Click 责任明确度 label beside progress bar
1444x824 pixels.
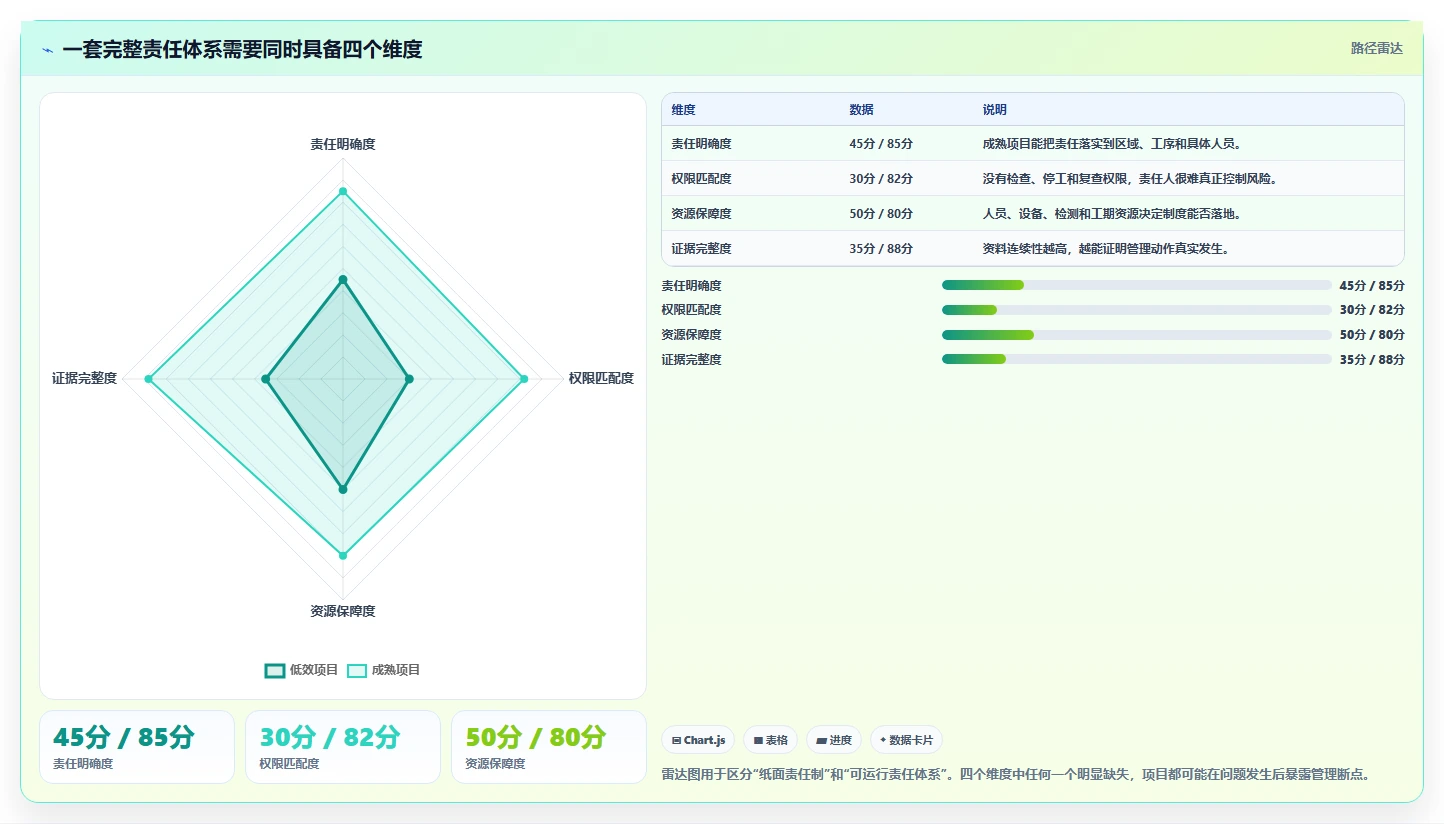691,285
